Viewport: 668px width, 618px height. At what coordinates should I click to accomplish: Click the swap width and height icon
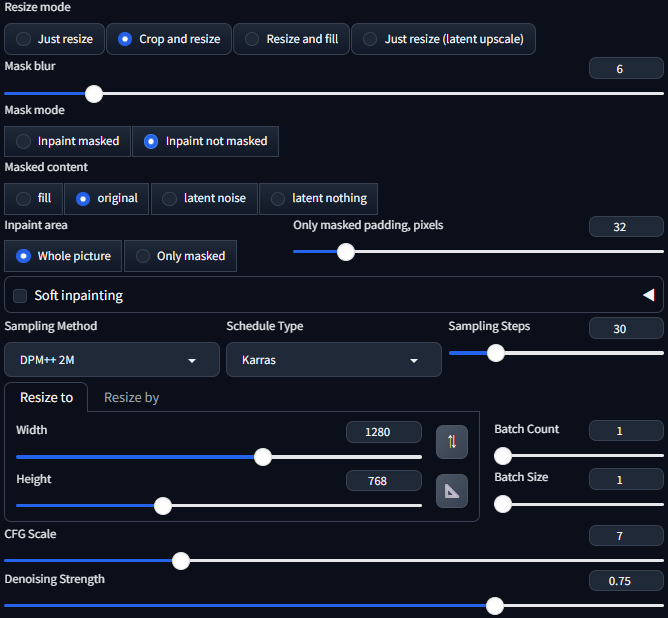[451, 441]
